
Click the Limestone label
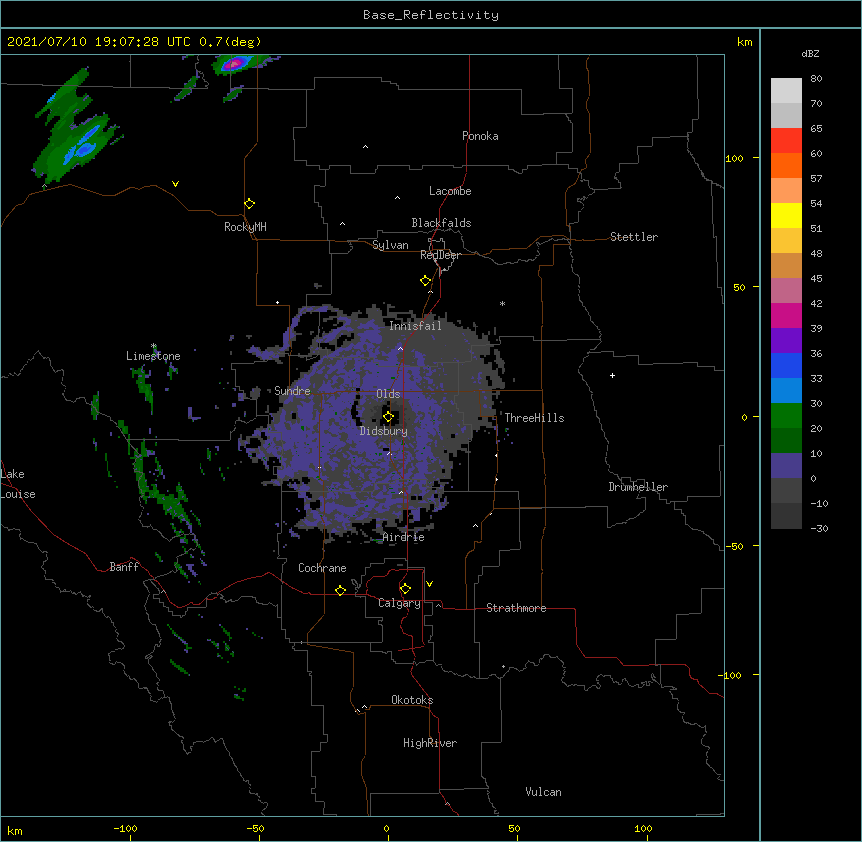tap(153, 356)
